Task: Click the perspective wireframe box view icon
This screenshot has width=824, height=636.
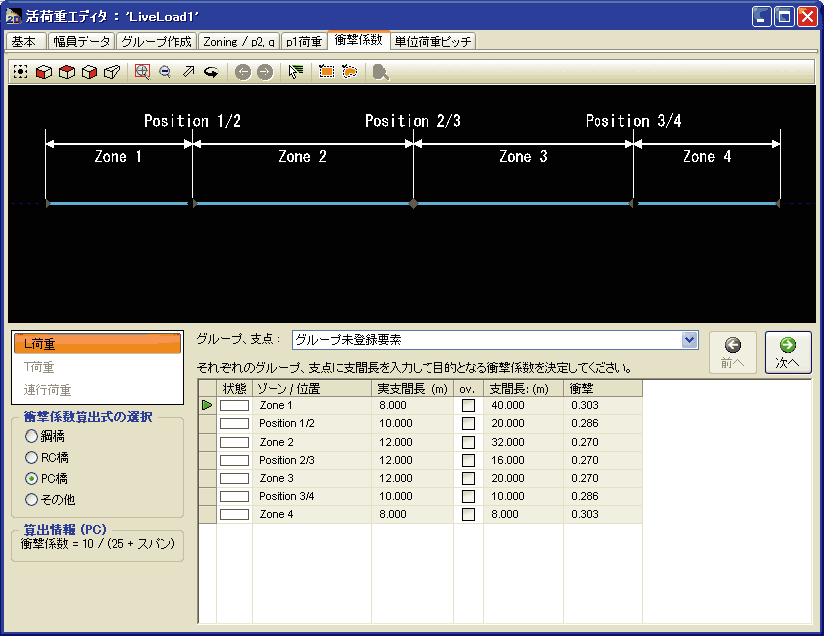Action: coord(112,72)
